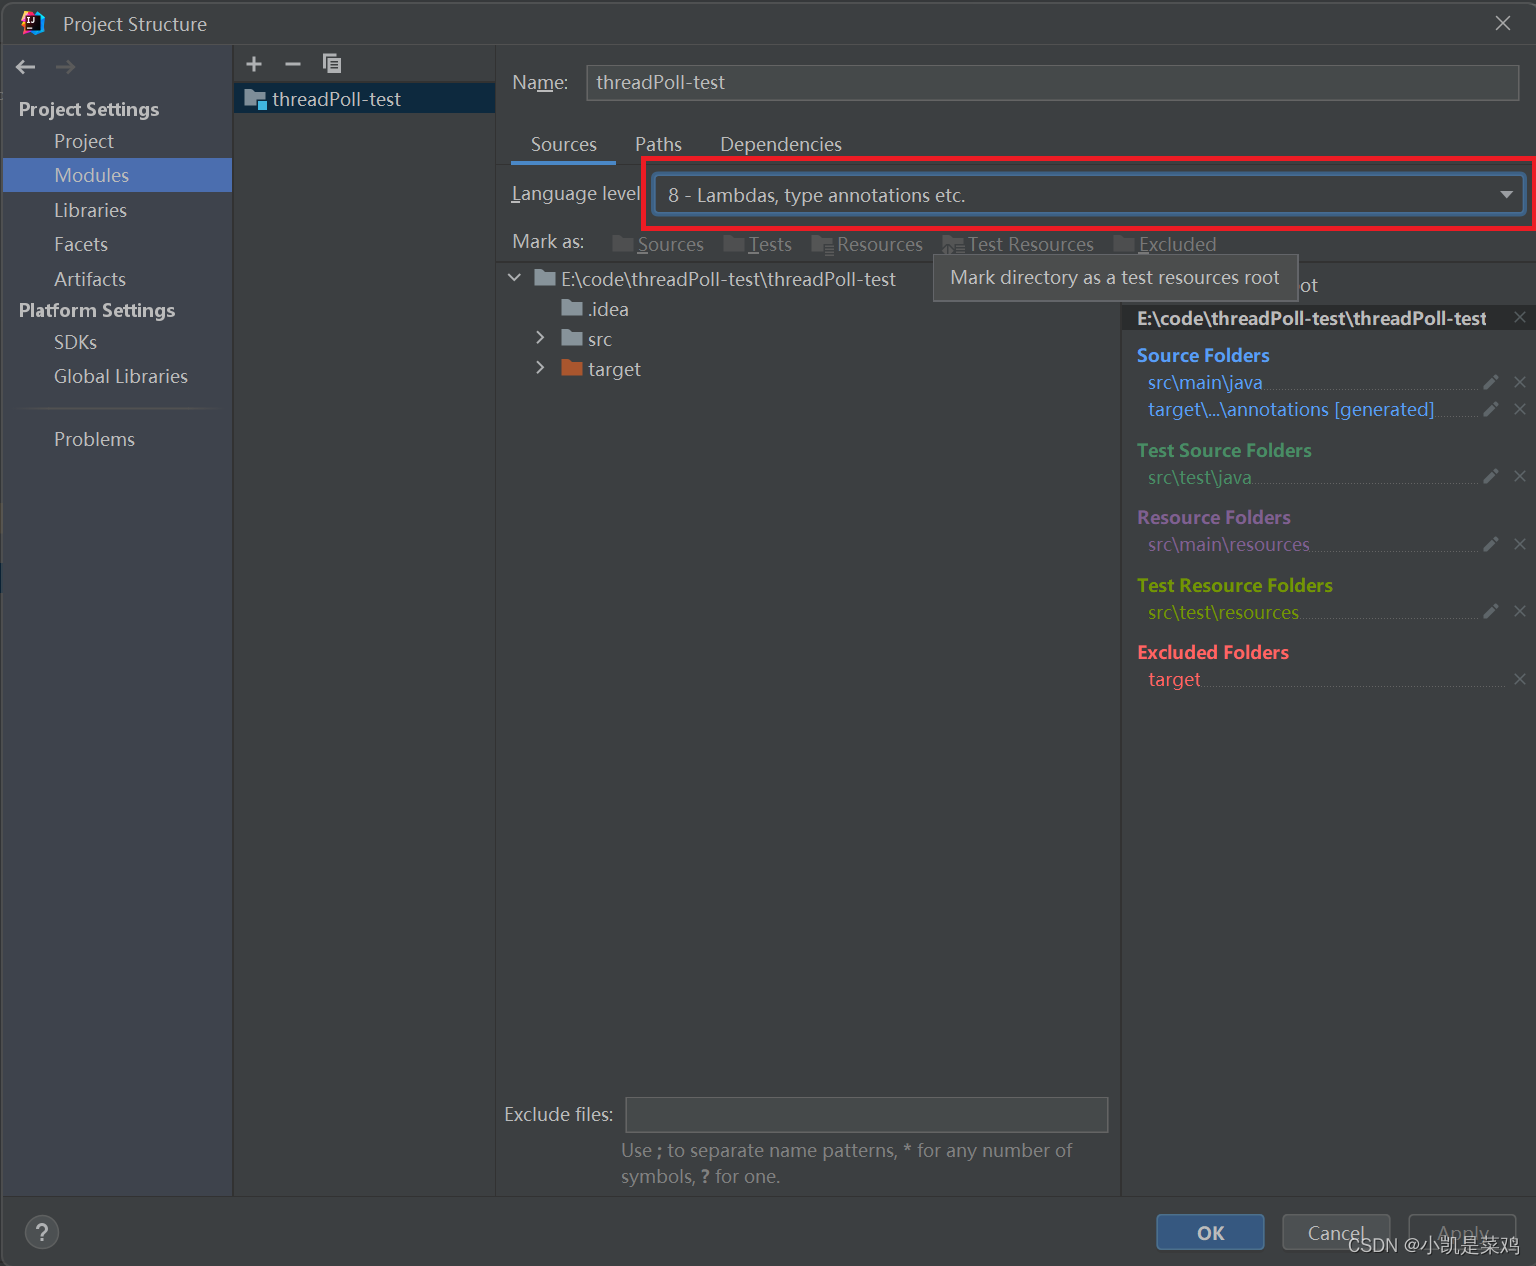Mark directory as Test Resources

tap(1018, 244)
